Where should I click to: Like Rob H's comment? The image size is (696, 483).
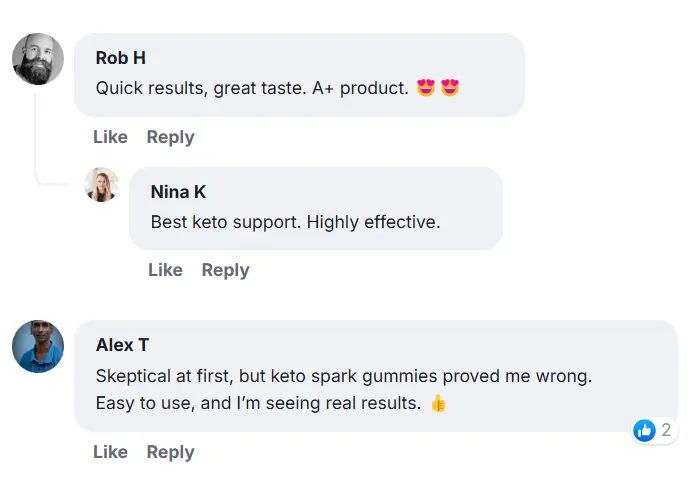coord(110,137)
